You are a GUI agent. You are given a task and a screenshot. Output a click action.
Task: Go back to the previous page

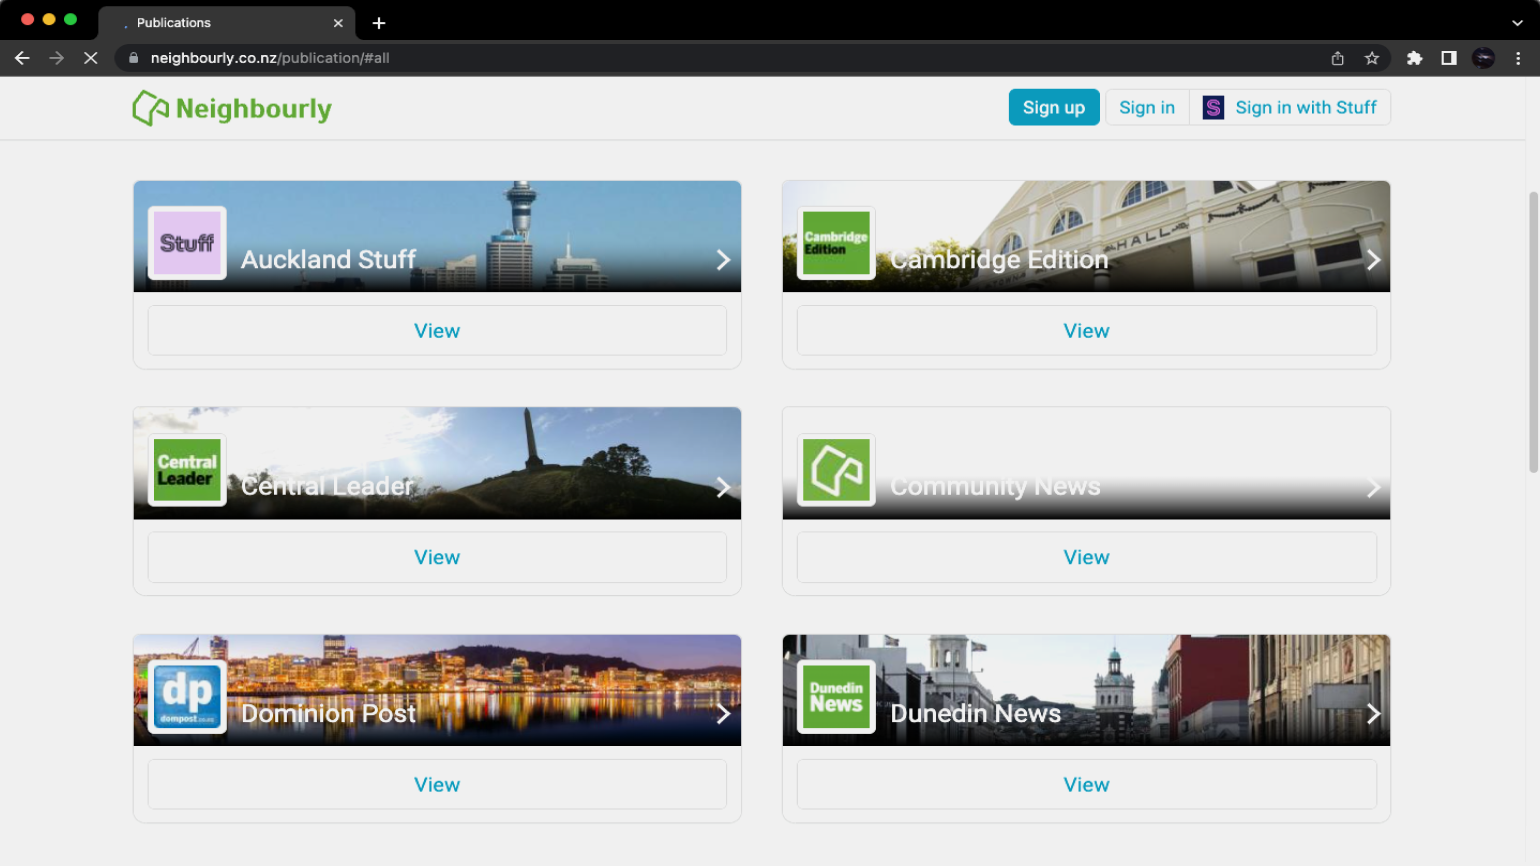[22, 58]
